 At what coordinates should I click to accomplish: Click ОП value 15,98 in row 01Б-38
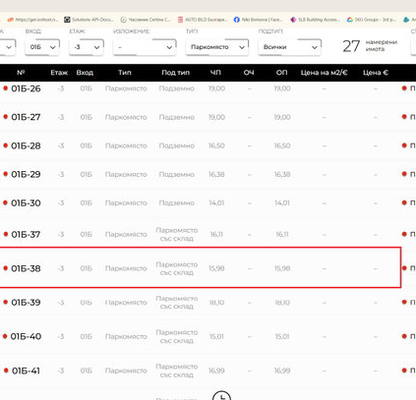click(282, 268)
